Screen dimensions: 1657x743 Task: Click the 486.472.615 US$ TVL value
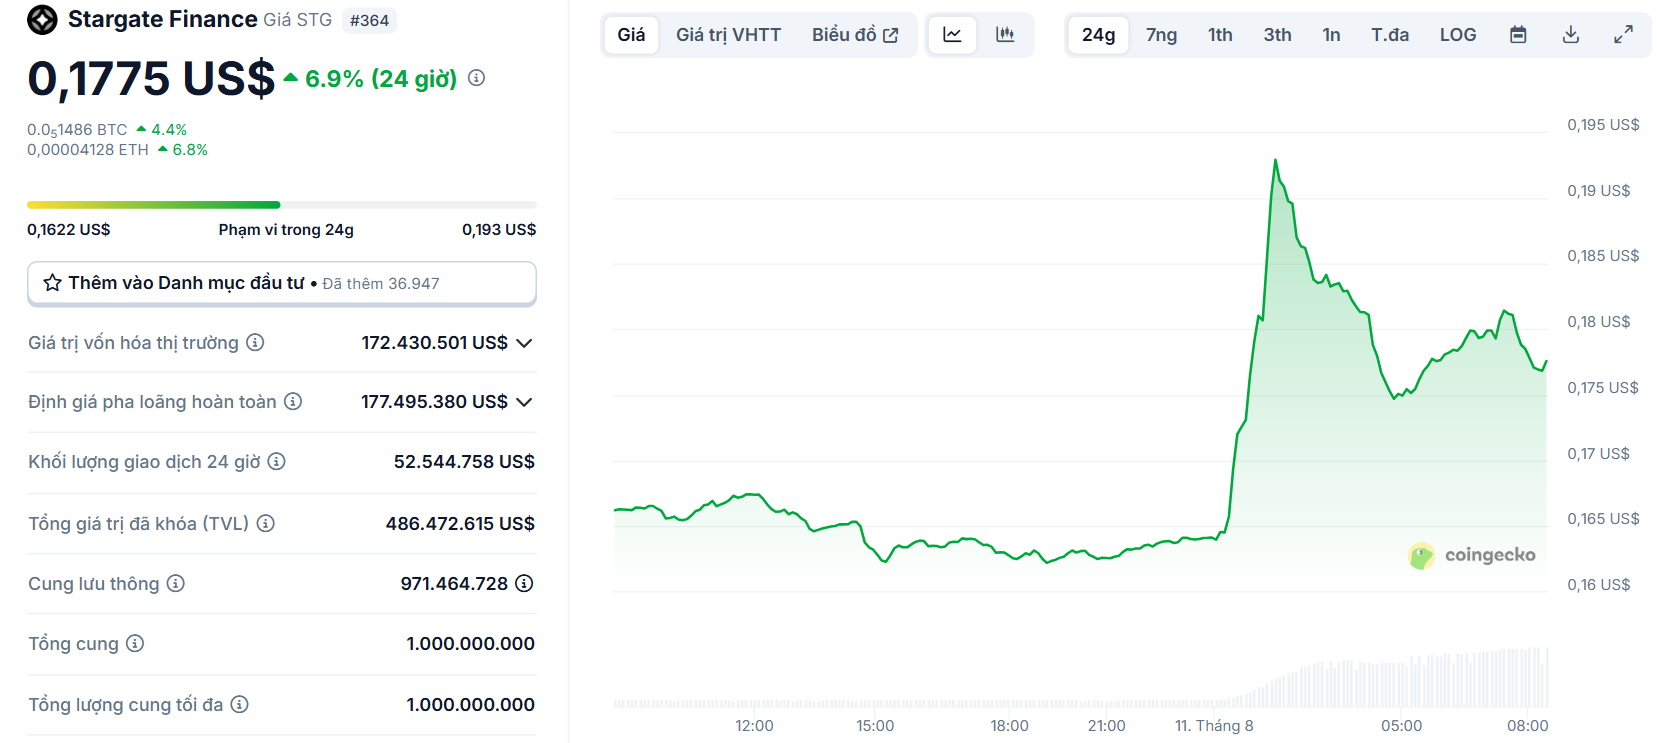pyautogui.click(x=460, y=523)
